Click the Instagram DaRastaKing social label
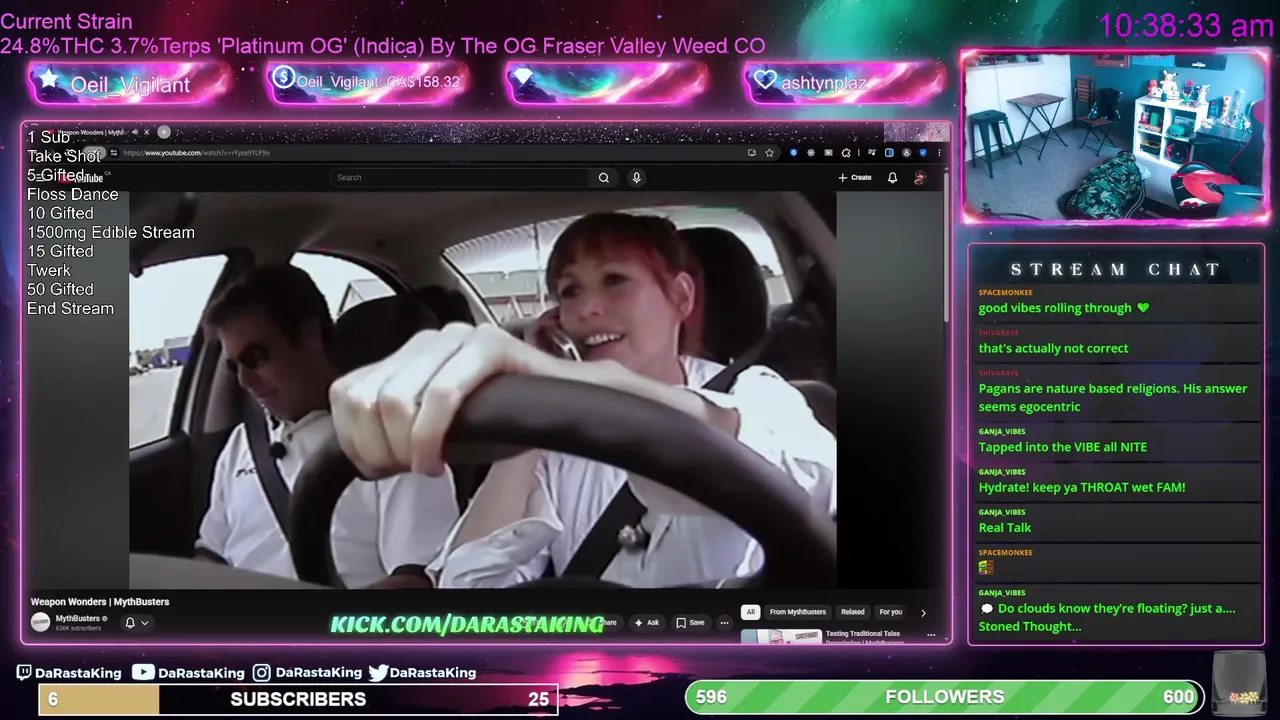This screenshot has height=720, width=1280. point(307,673)
